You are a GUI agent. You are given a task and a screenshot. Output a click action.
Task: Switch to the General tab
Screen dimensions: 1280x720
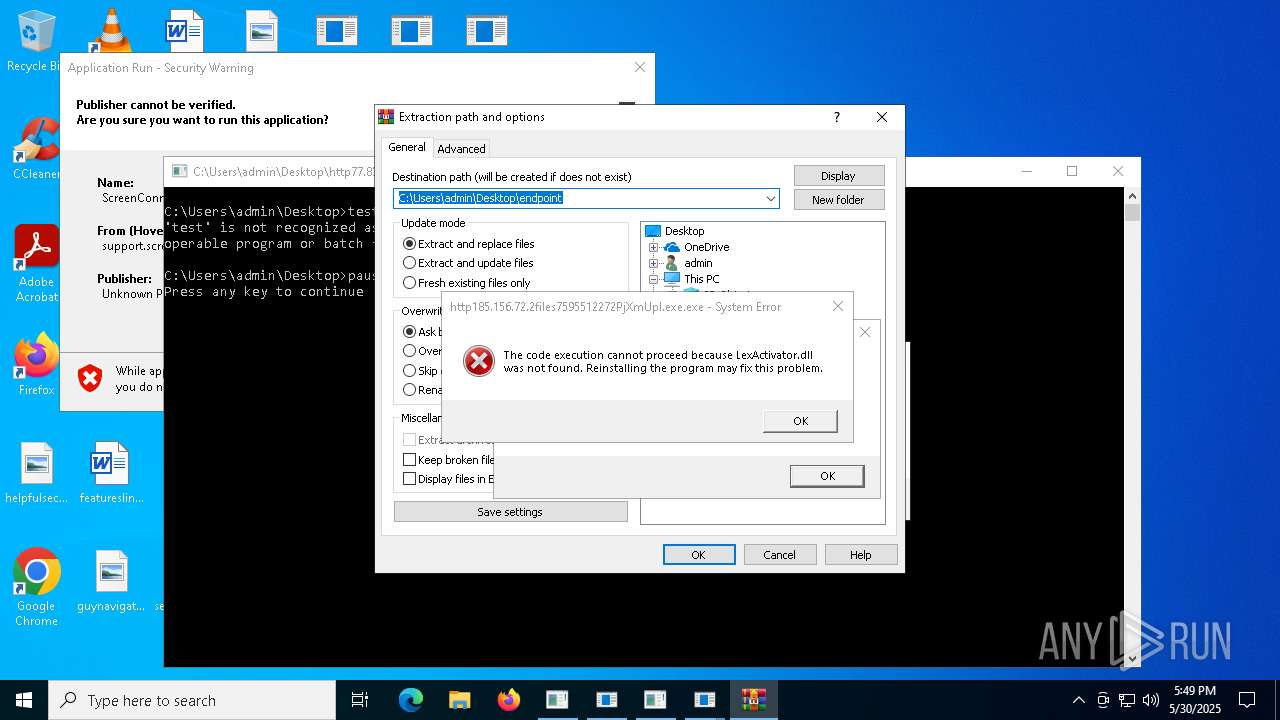(x=407, y=147)
